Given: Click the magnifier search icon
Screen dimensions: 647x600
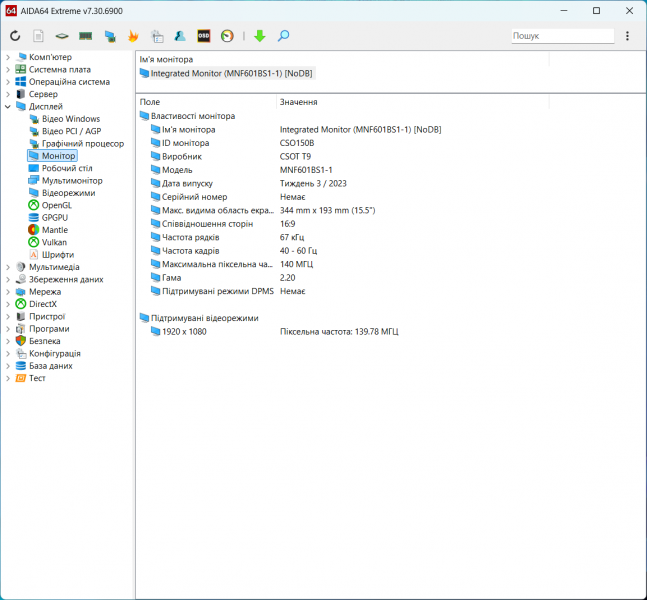Looking at the screenshot, I should click(x=283, y=36).
